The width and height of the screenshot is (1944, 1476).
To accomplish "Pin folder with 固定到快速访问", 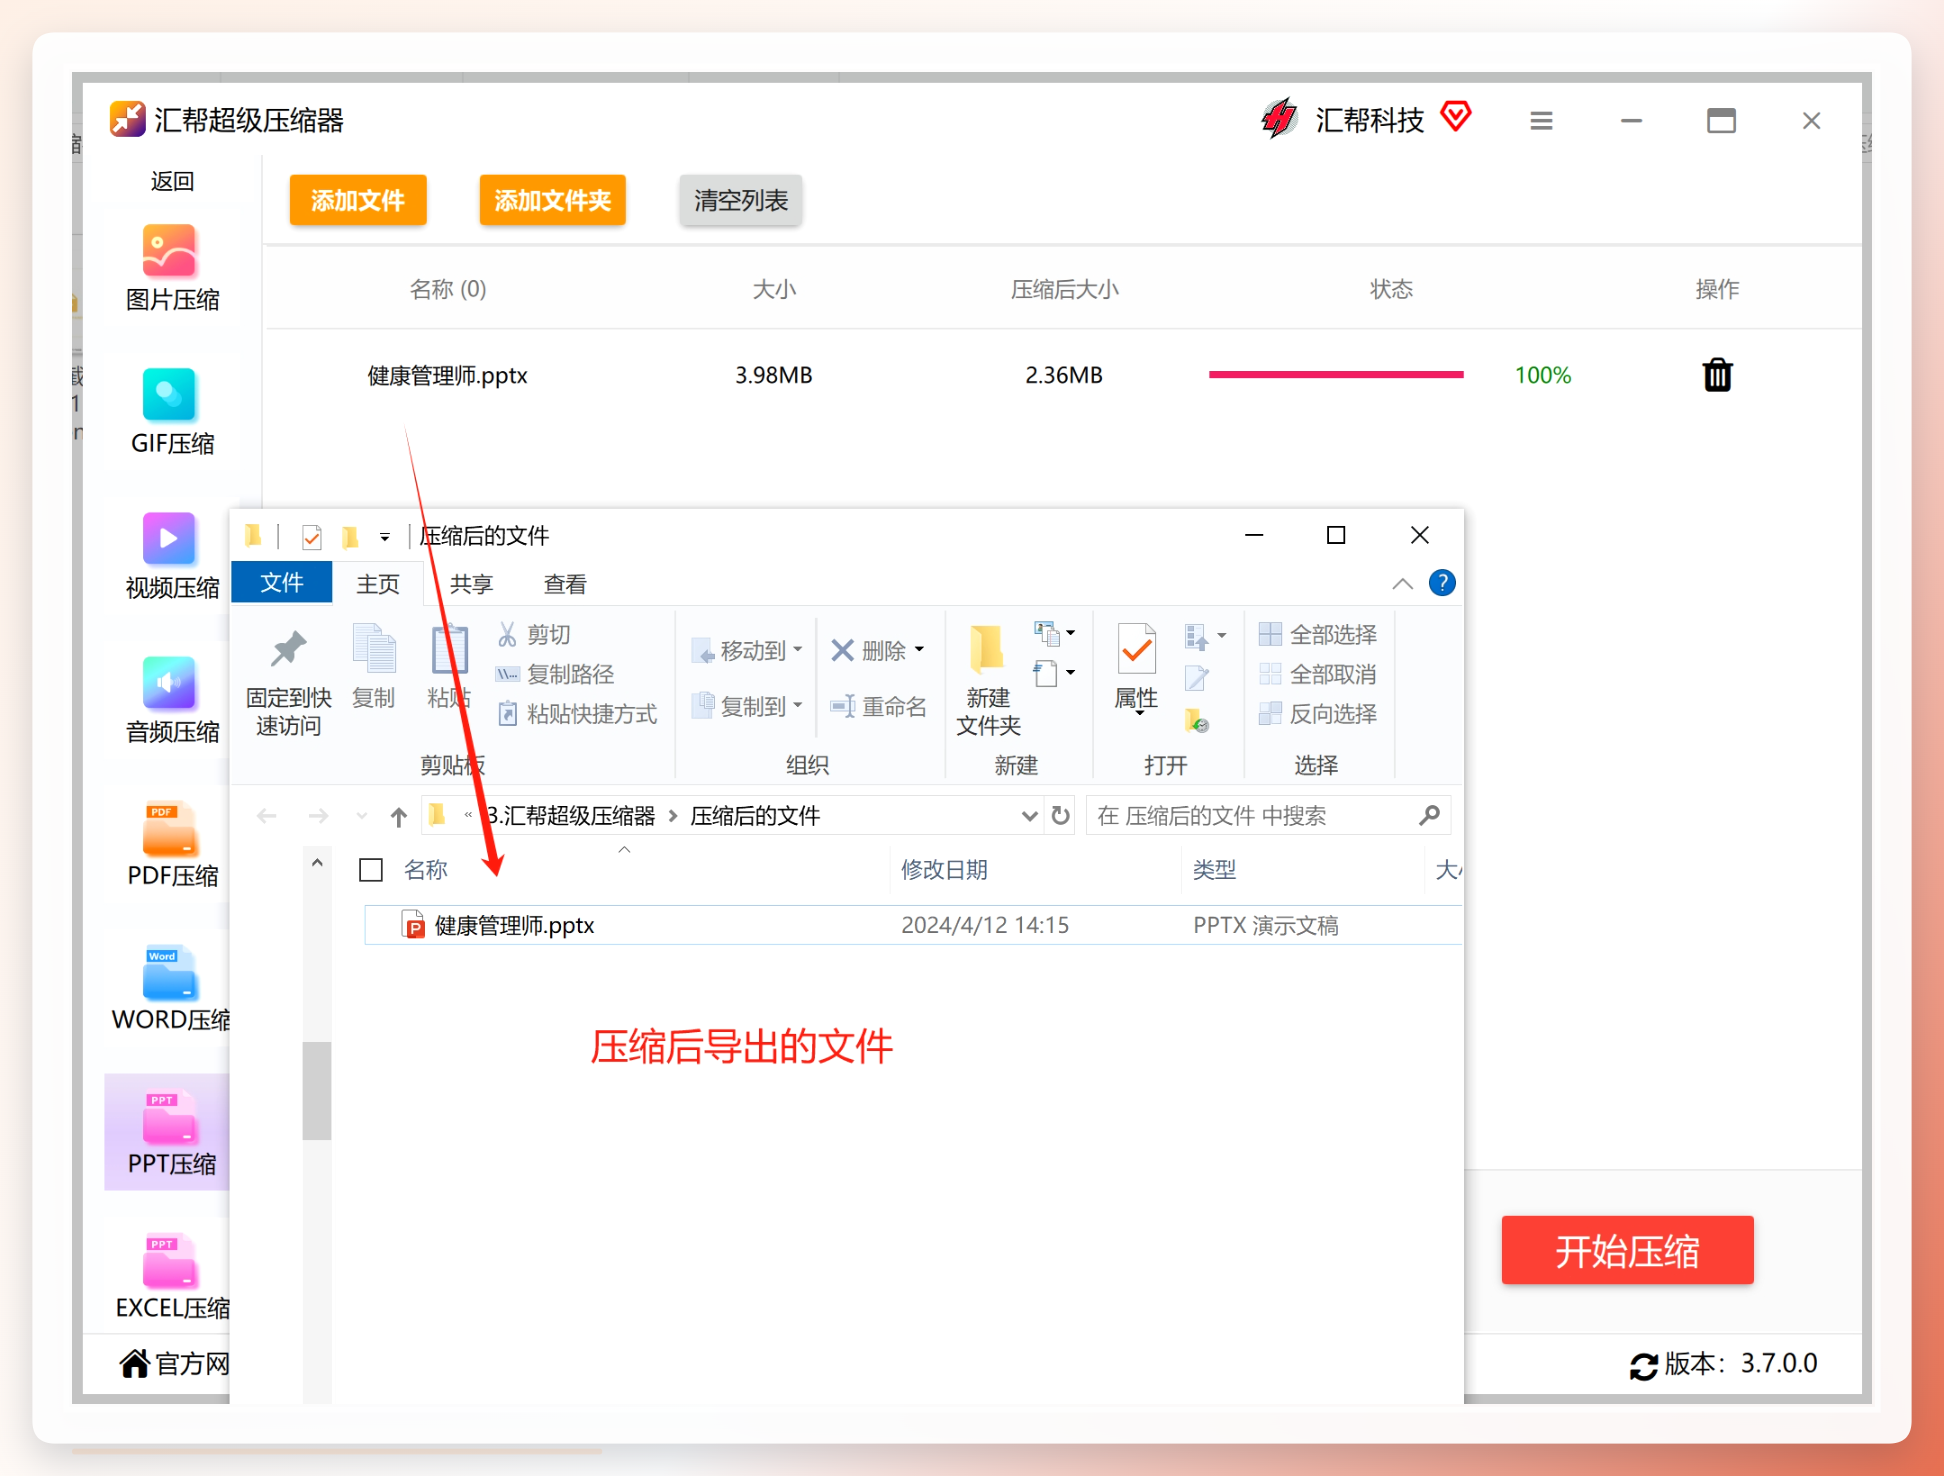I will pyautogui.click(x=288, y=684).
